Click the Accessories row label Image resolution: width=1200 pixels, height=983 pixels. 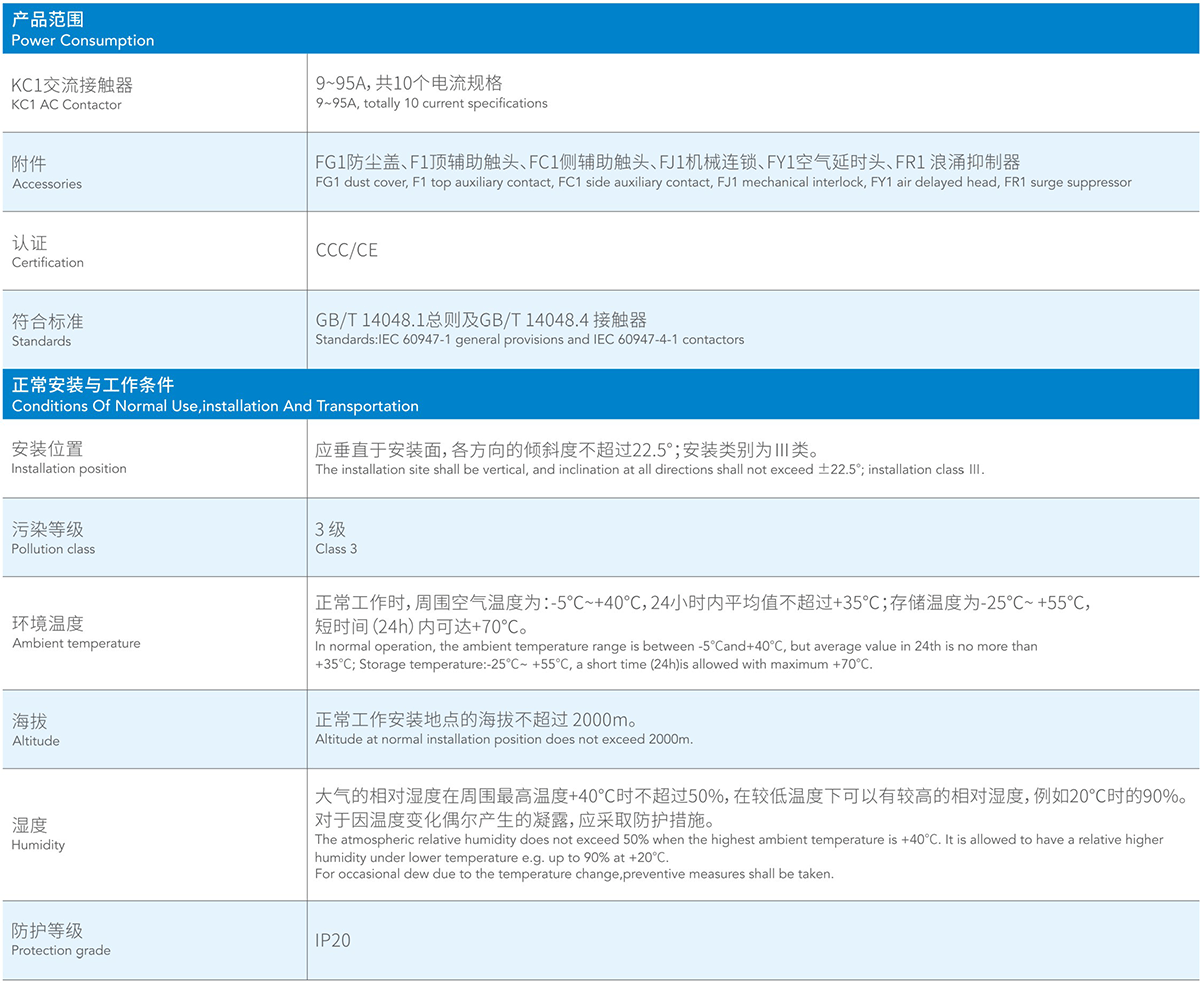(x=46, y=172)
